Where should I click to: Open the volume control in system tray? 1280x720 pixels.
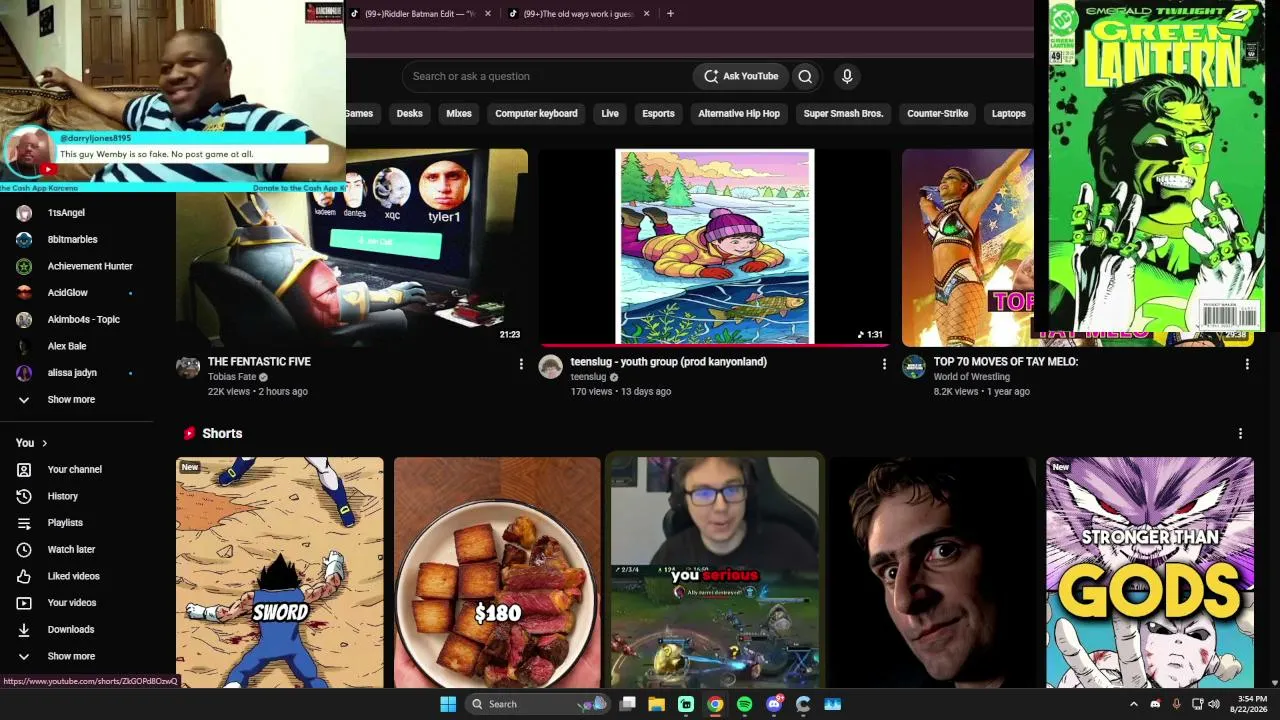click(1214, 704)
